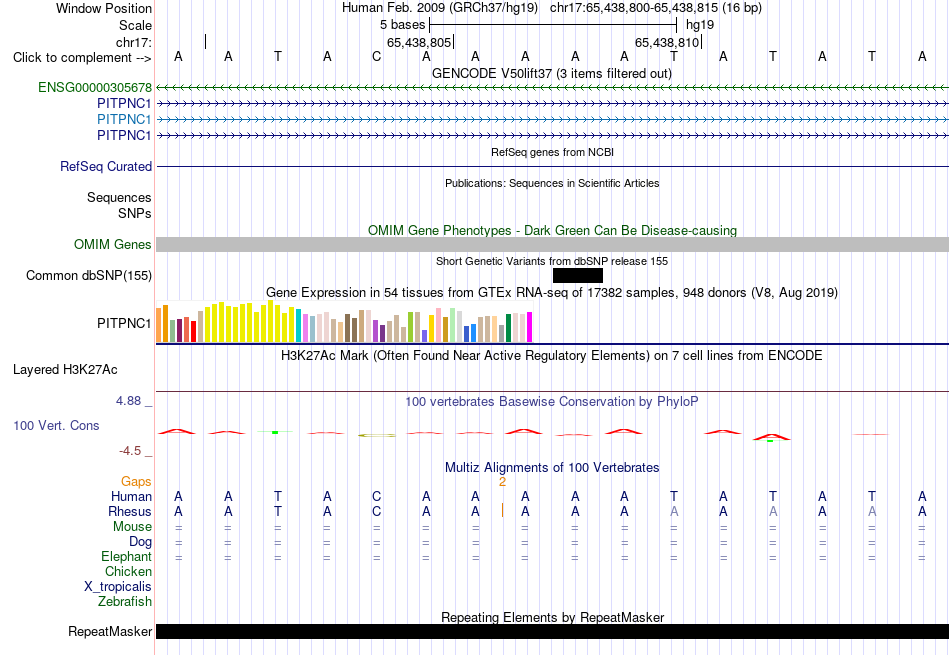Click the 65,438,805 ruler coordinate
Screen dimensions: 950x655
point(419,42)
